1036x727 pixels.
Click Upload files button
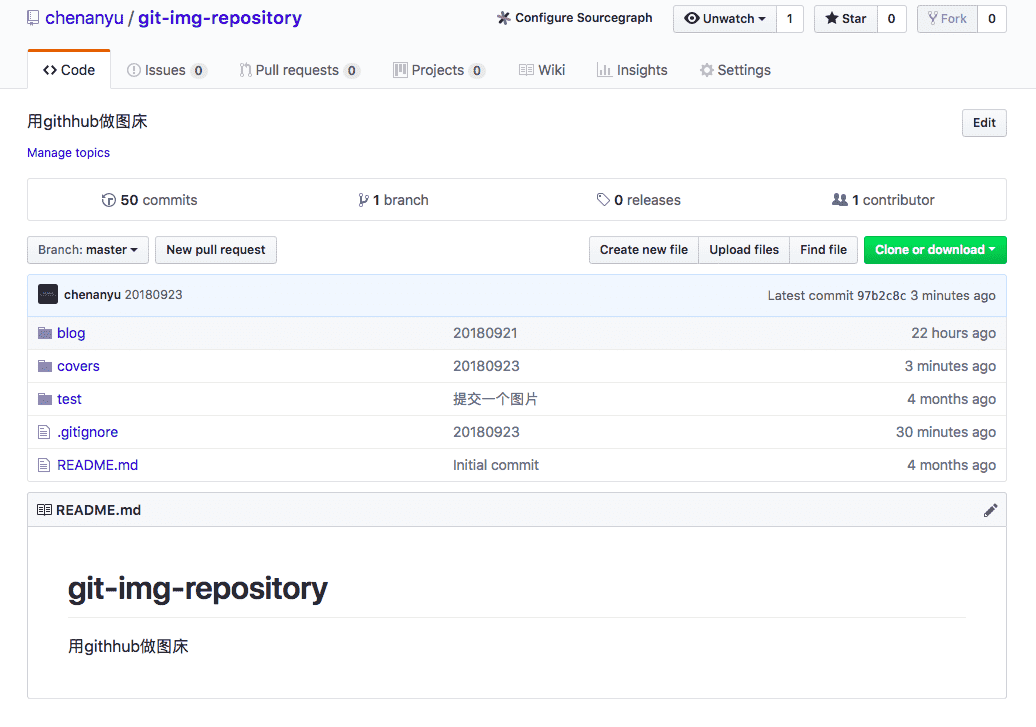click(x=744, y=250)
